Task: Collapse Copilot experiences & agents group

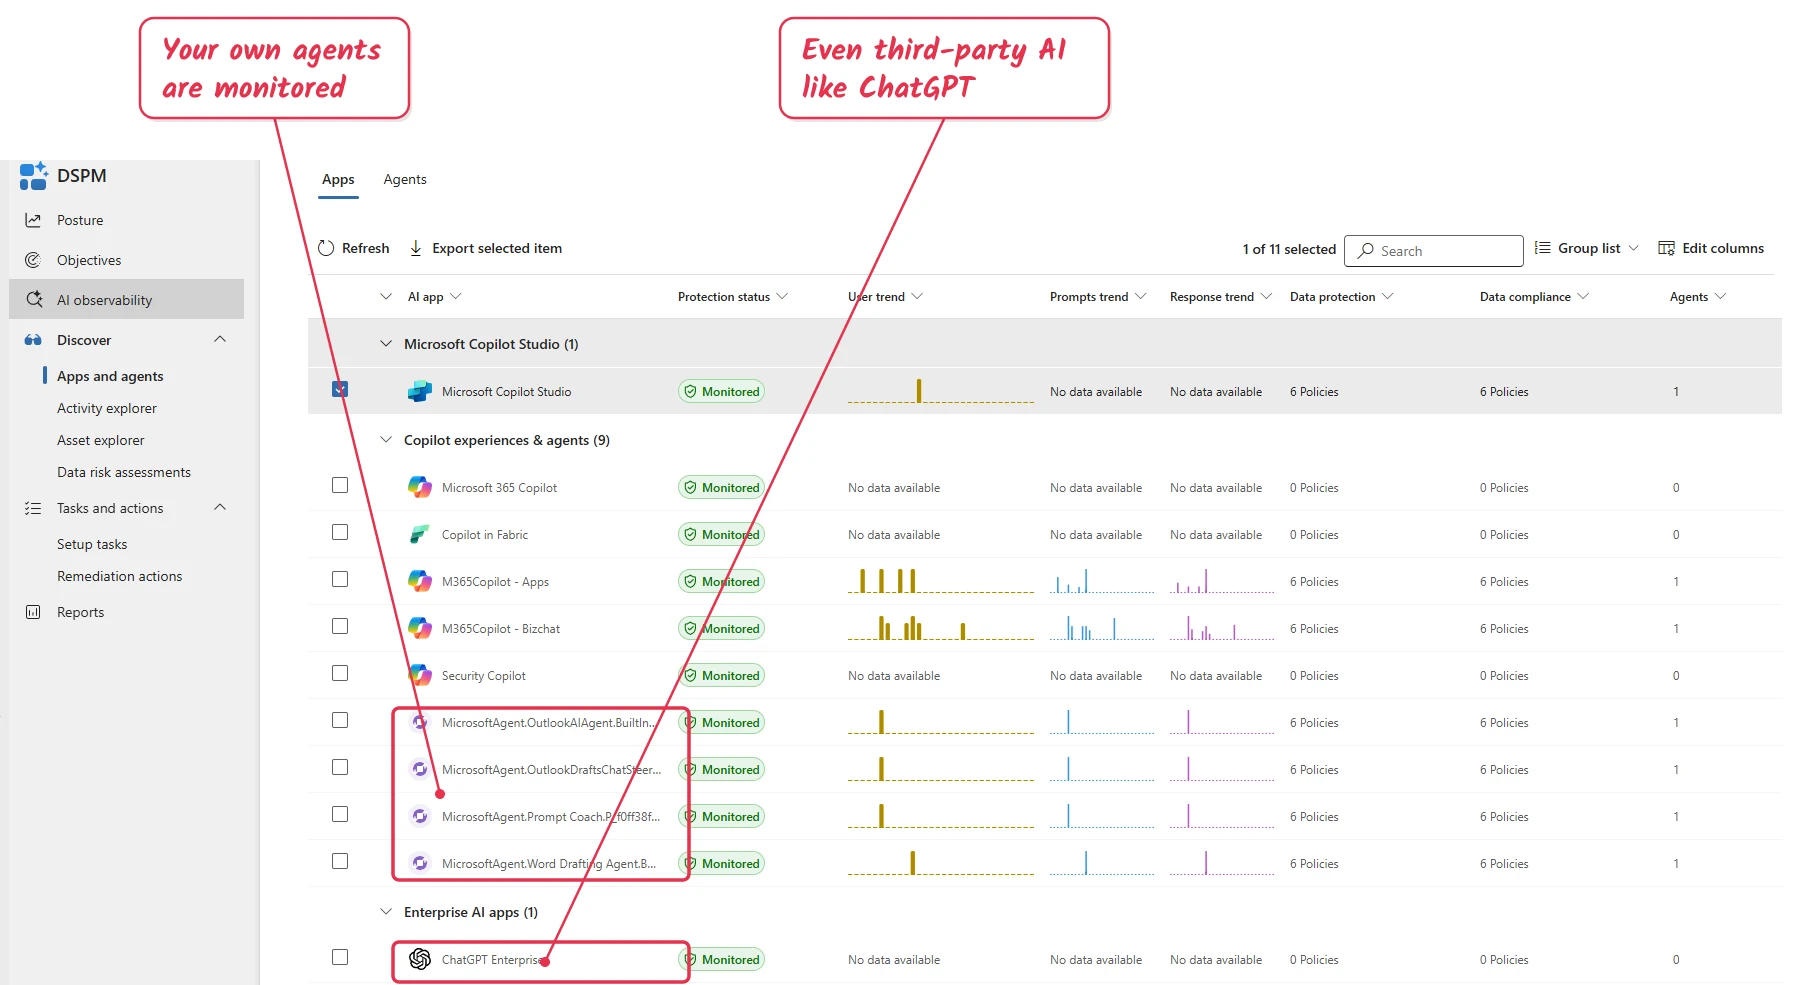Action: click(x=386, y=439)
